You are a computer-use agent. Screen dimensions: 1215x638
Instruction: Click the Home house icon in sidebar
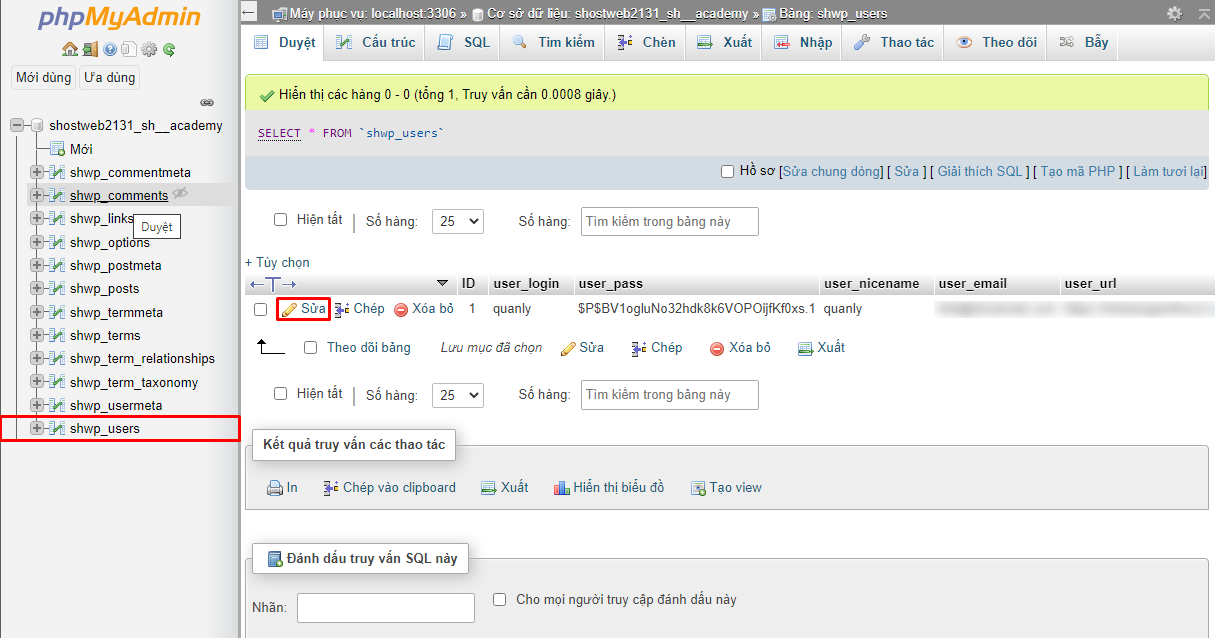(69, 49)
